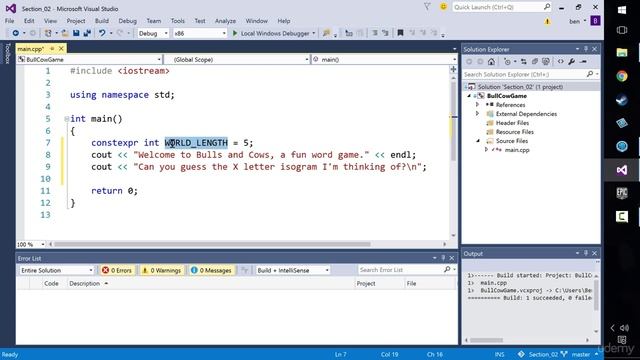Click the Find in Files toolbar icon
This screenshot has width=640, height=360.
pos(326,33)
